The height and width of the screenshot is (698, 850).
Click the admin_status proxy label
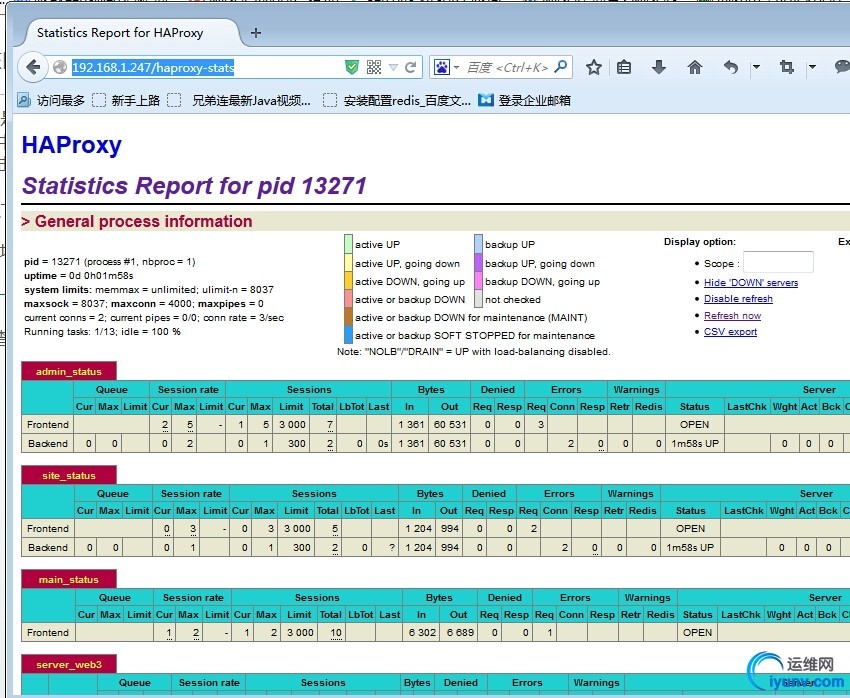[69, 371]
